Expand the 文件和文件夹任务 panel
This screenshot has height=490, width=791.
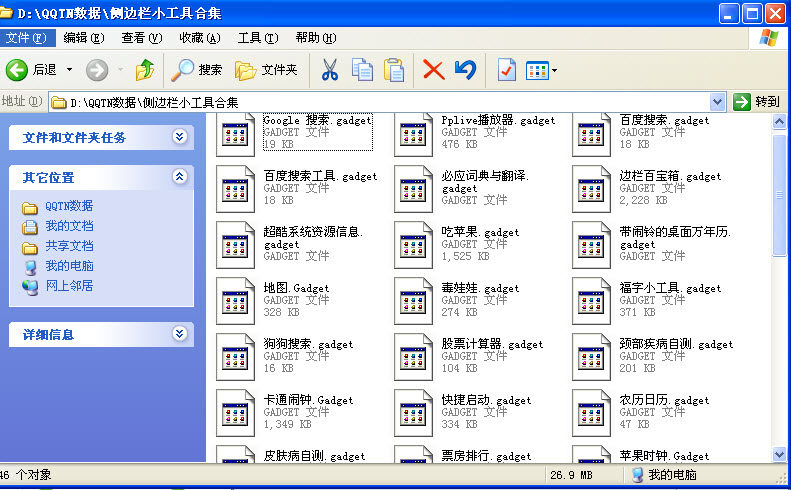pos(180,136)
